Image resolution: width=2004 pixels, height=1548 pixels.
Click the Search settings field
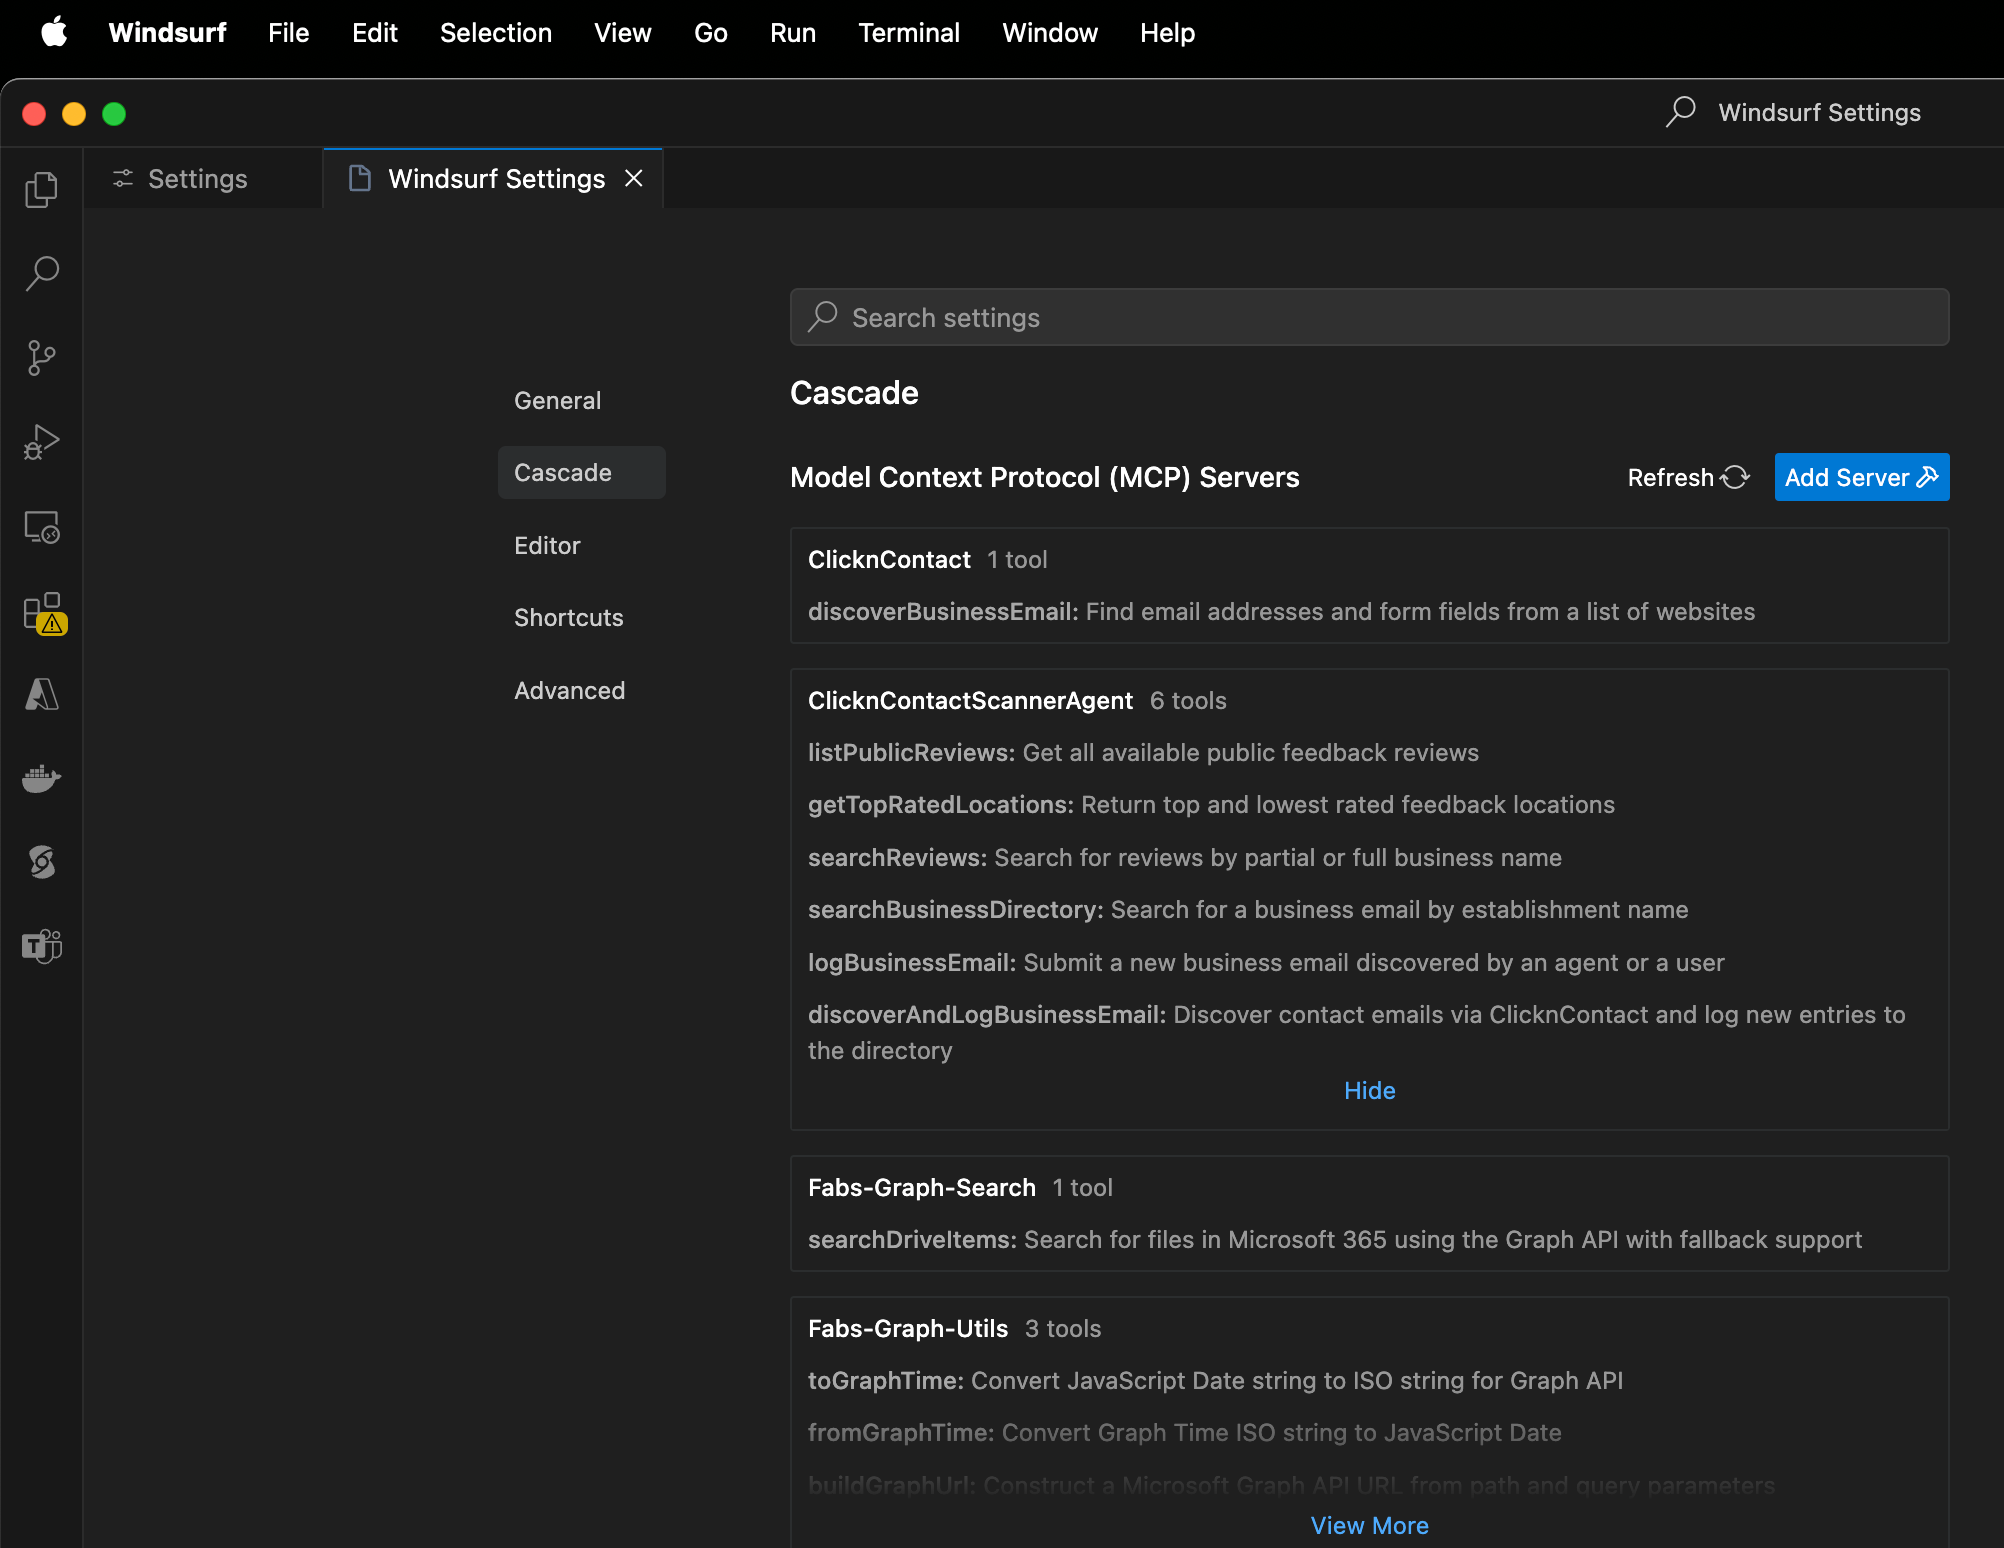click(1369, 317)
